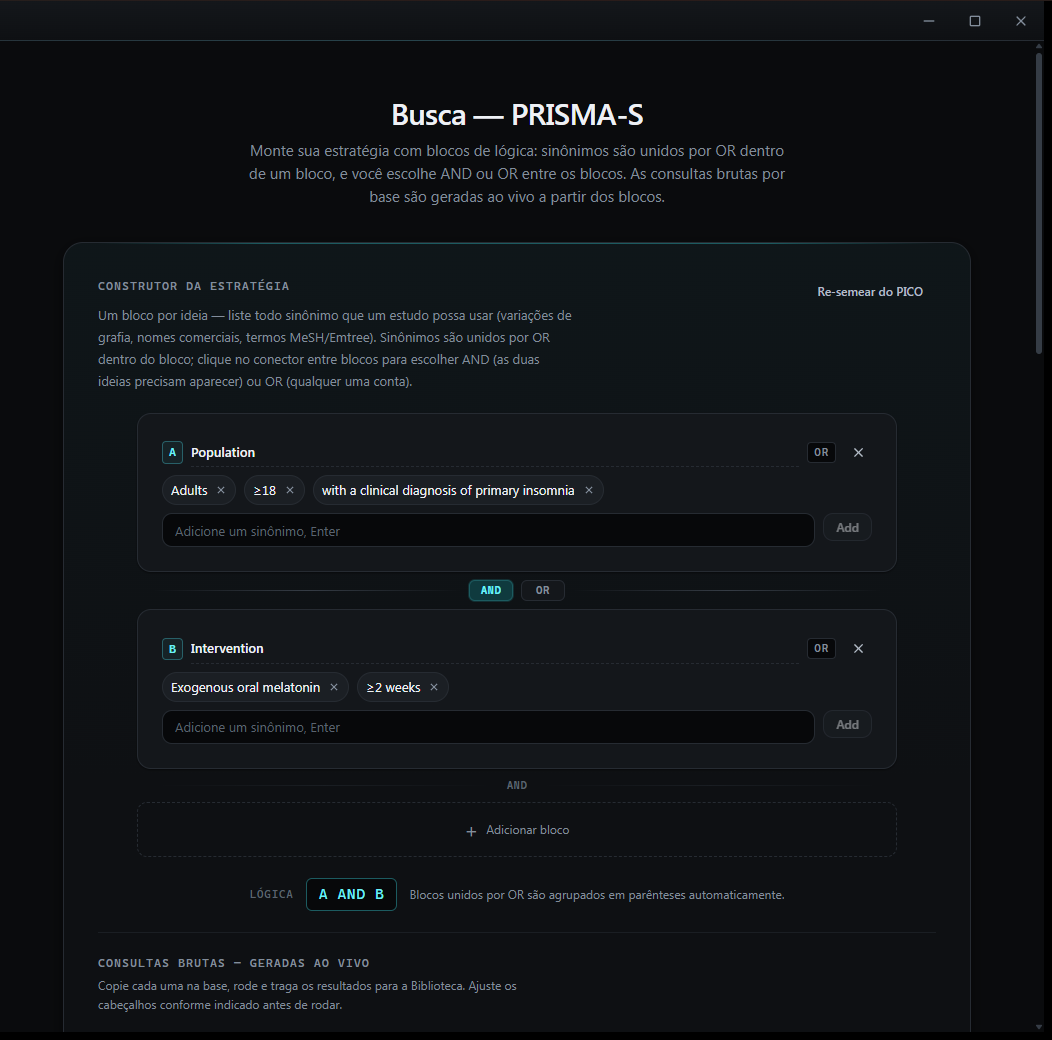This screenshot has width=1052, height=1040.
Task: Click the Exogenous oral melatonin chip label
Action: point(246,687)
